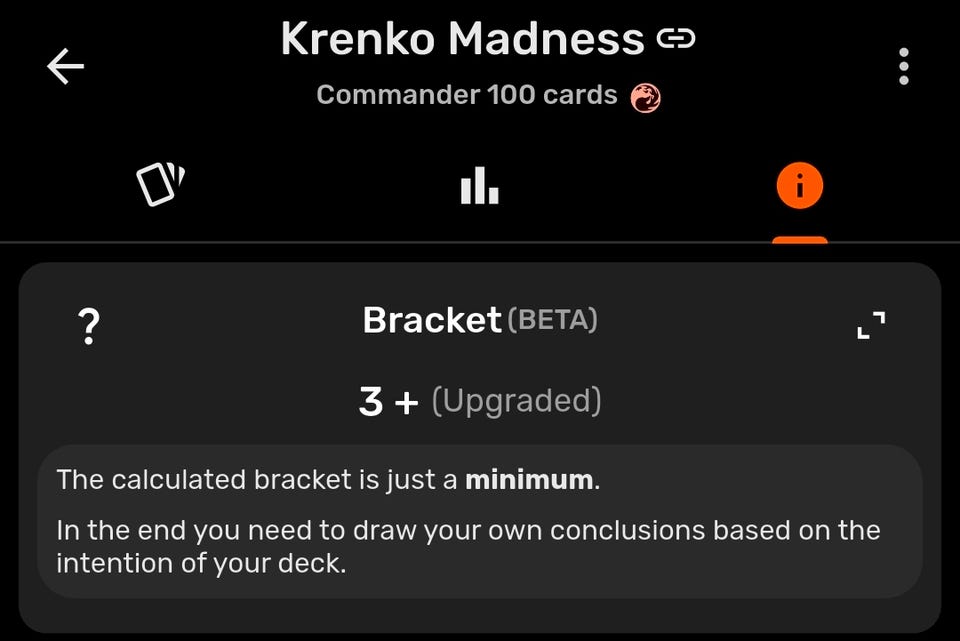The image size is (960, 641).
Task: Click the bold word minimum
Action: [x=529, y=480]
